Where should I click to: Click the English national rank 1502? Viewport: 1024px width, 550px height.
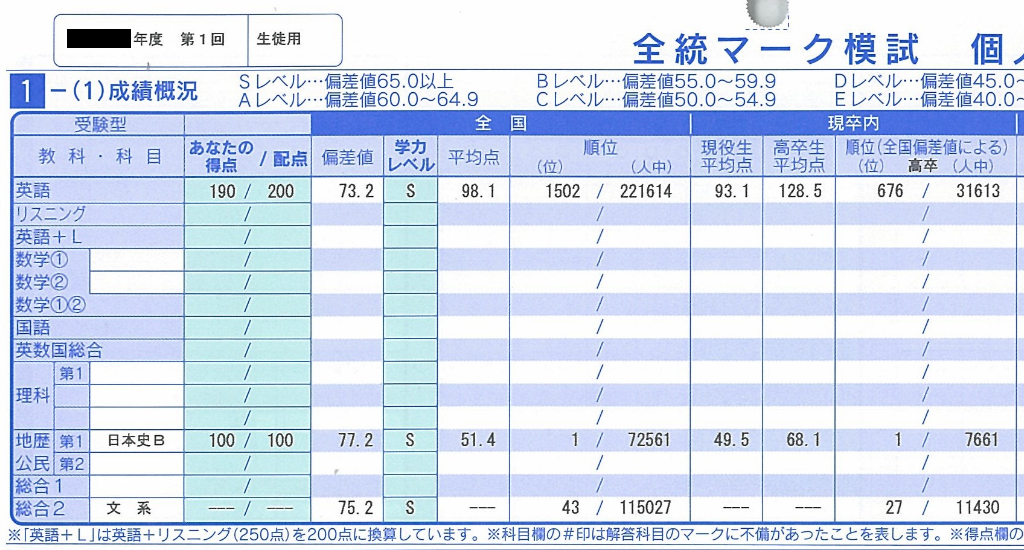pyautogui.click(x=563, y=191)
